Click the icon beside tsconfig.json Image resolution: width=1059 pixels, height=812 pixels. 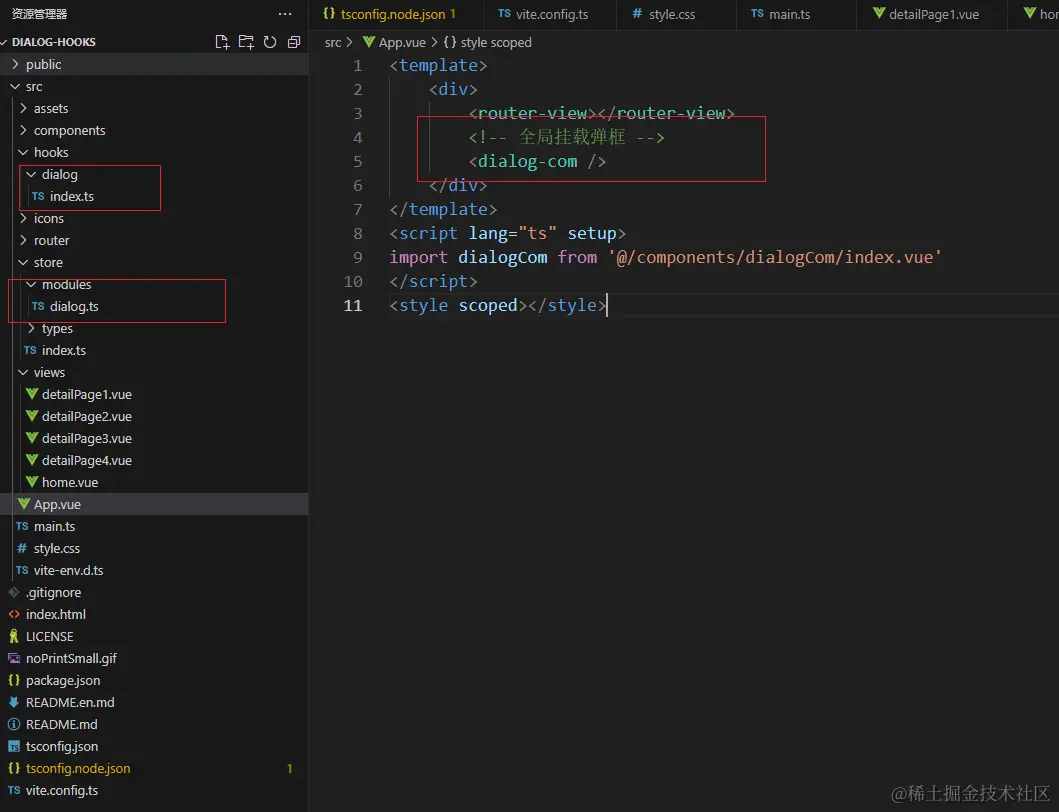14,746
